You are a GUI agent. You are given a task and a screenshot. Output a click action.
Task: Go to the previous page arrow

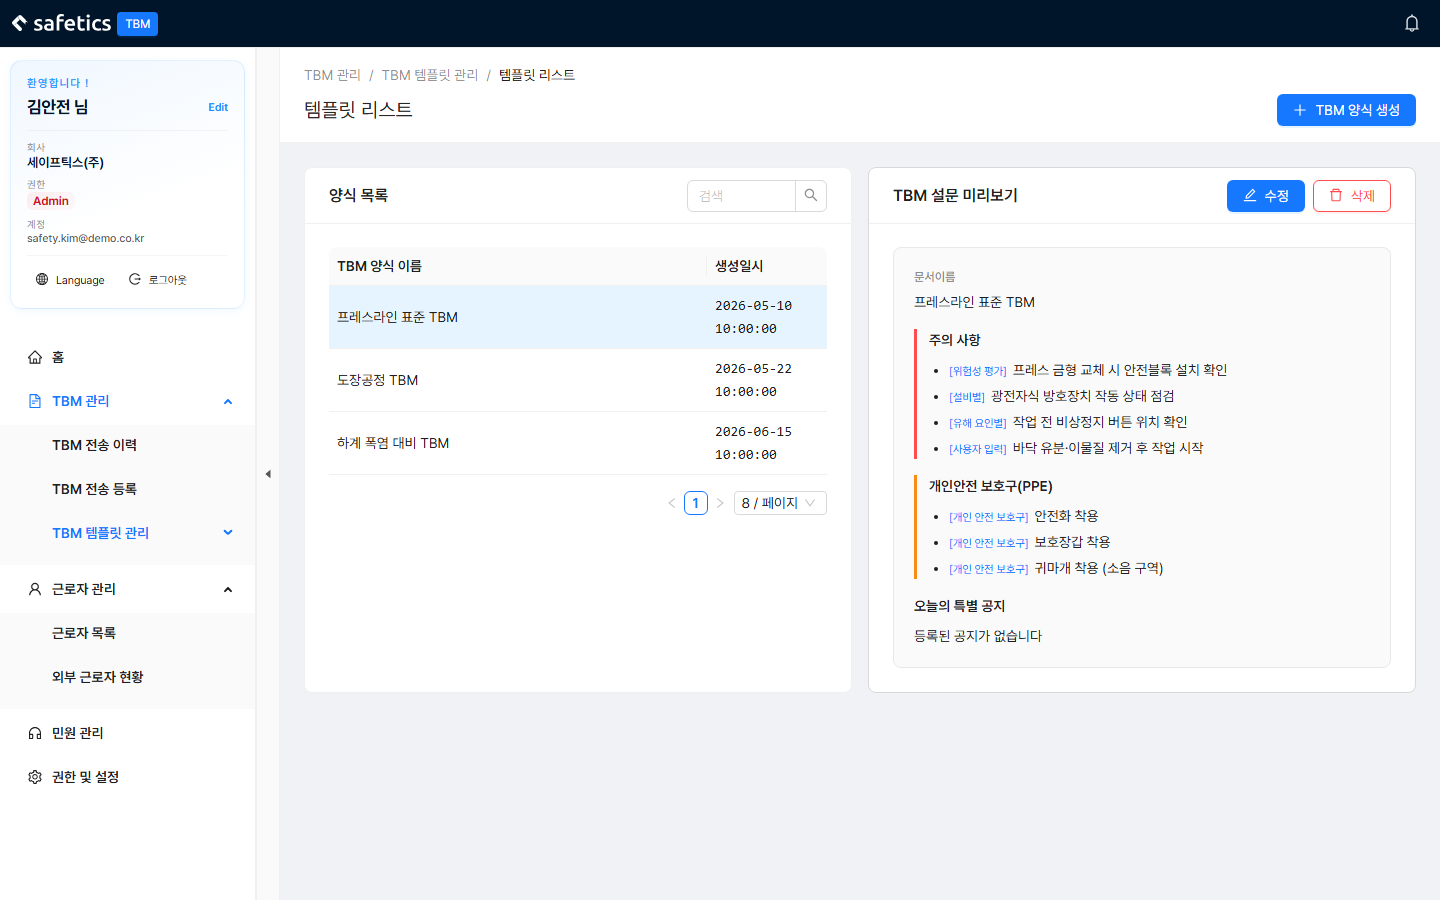[672, 503]
